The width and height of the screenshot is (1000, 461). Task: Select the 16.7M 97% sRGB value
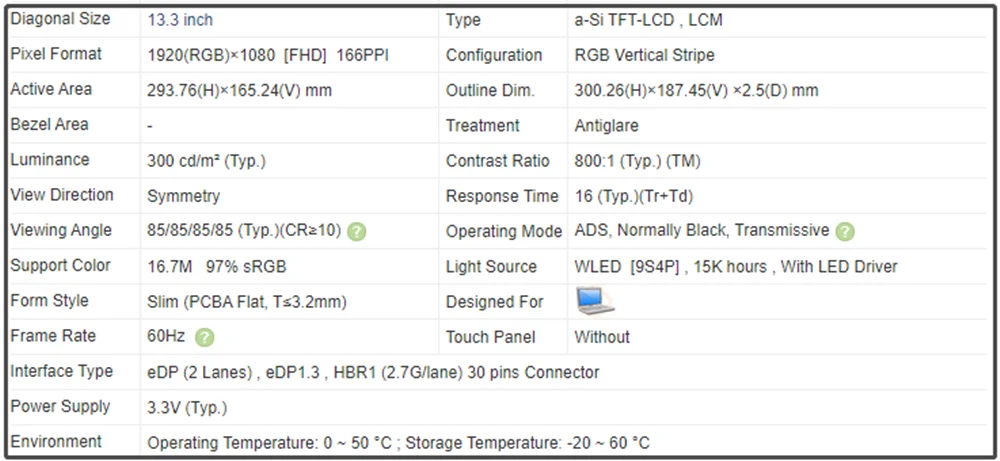(214, 266)
